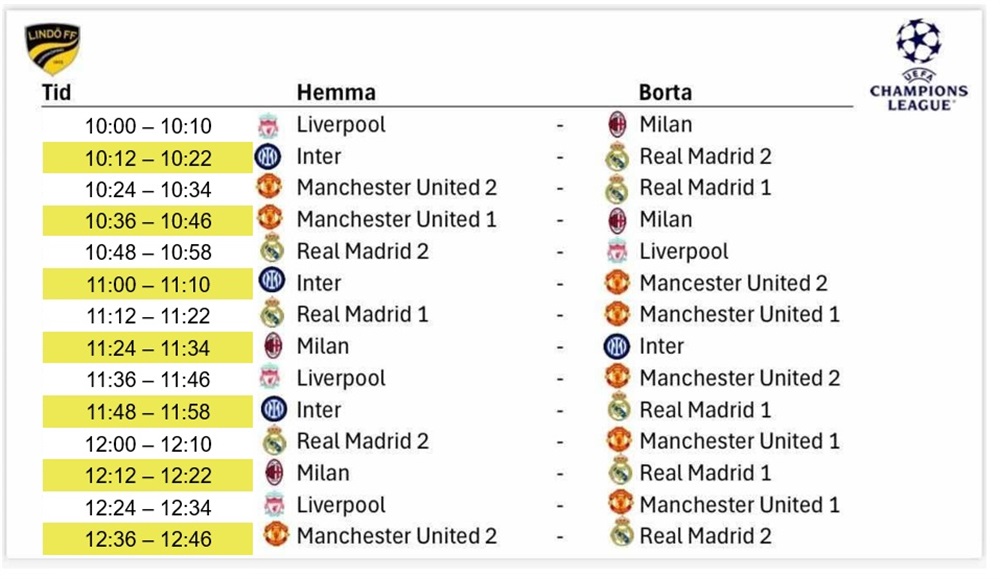Click the highlighted 12:36 – 12:46 time slot

click(x=148, y=539)
